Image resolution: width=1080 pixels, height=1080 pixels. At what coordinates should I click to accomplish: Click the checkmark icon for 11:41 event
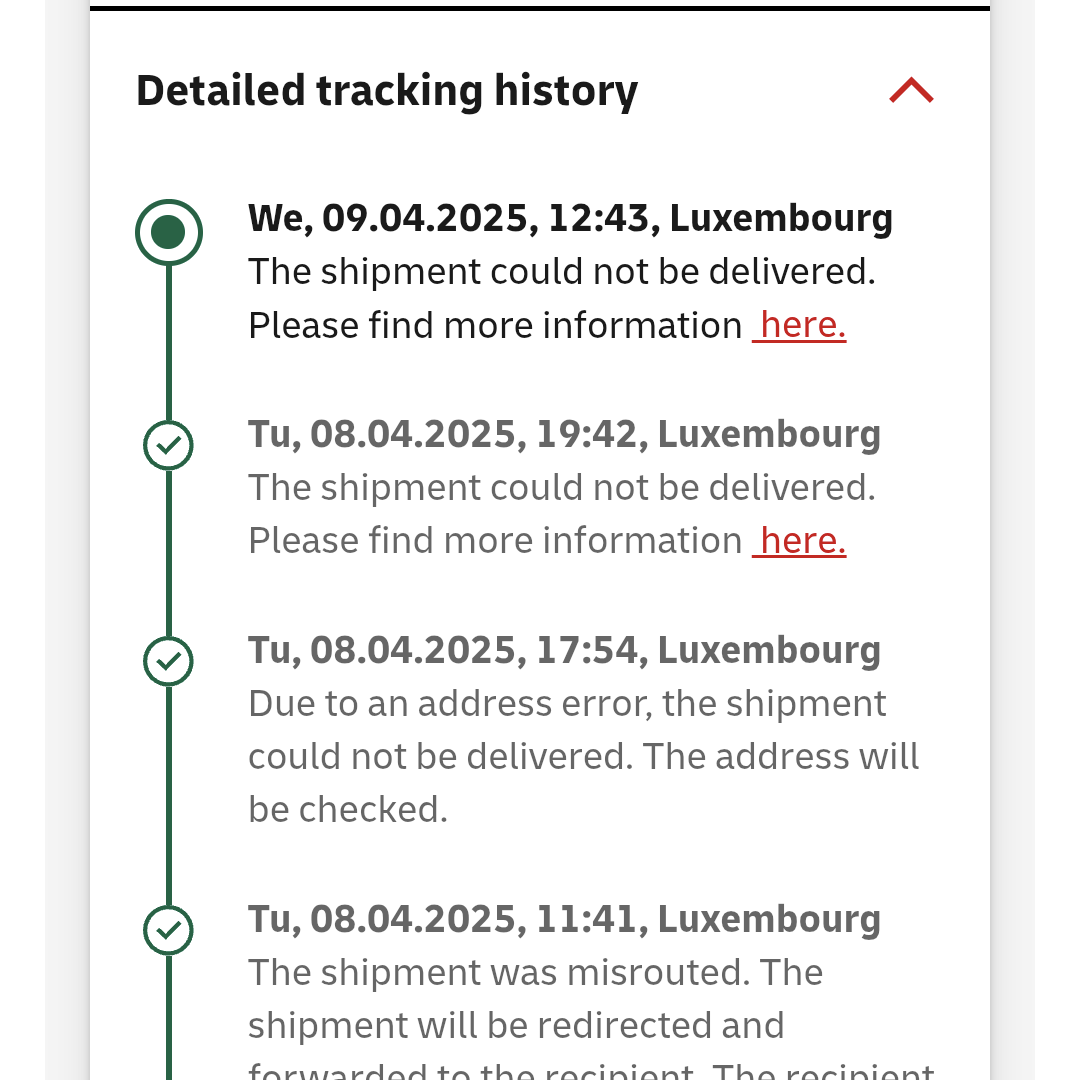(x=168, y=931)
